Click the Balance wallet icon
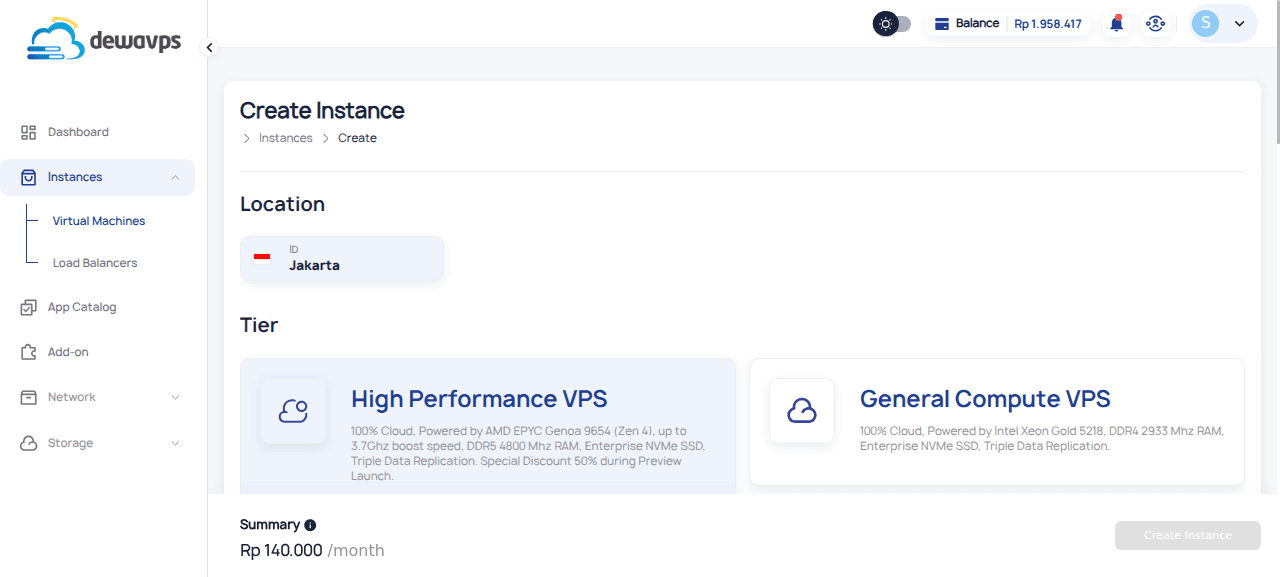 (x=941, y=24)
